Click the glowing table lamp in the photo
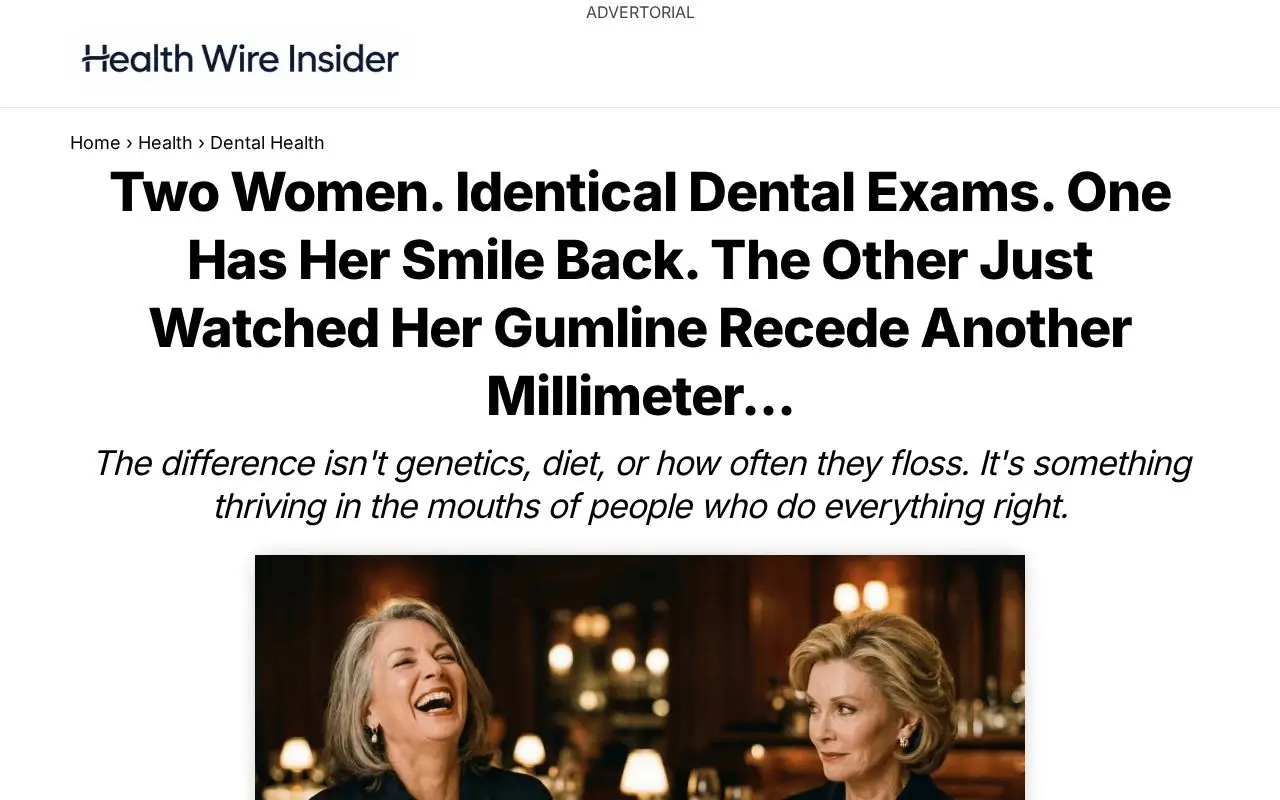The width and height of the screenshot is (1280, 800). [x=644, y=772]
